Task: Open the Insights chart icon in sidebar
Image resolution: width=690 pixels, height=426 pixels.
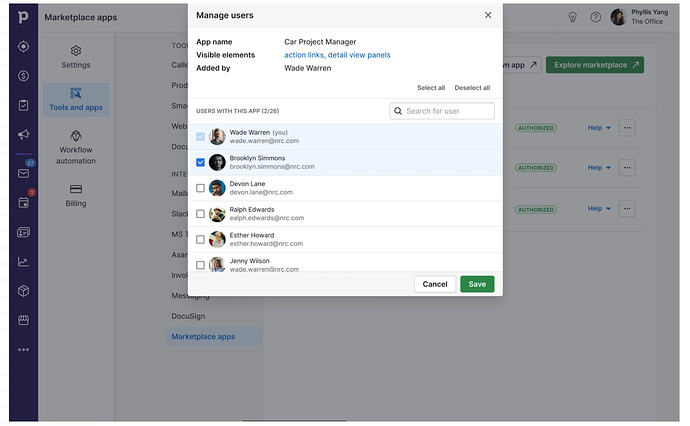Action: pos(23,262)
